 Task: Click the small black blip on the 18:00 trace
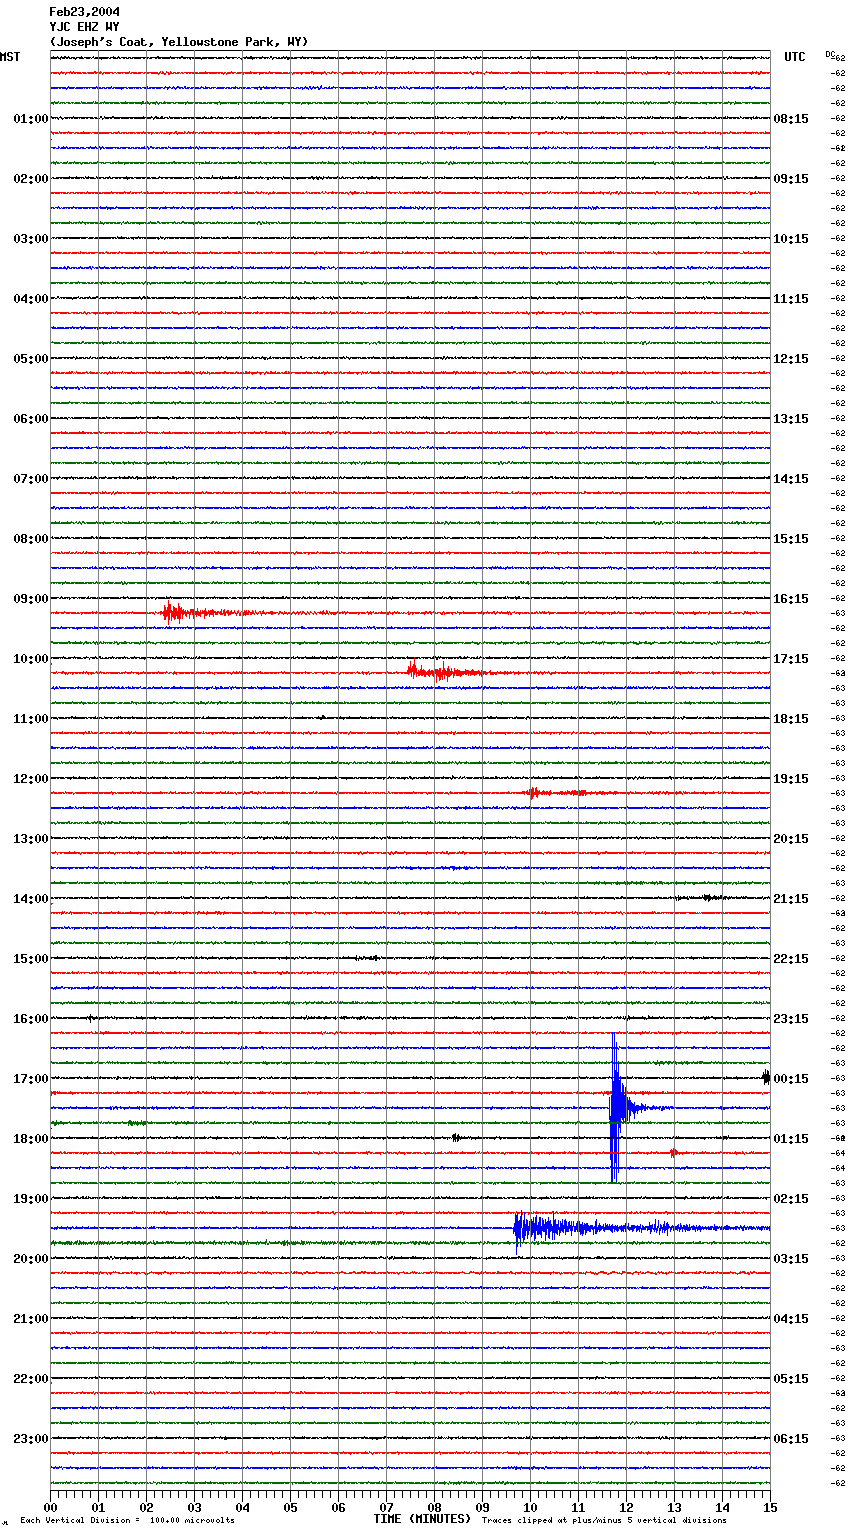[x=456, y=1137]
